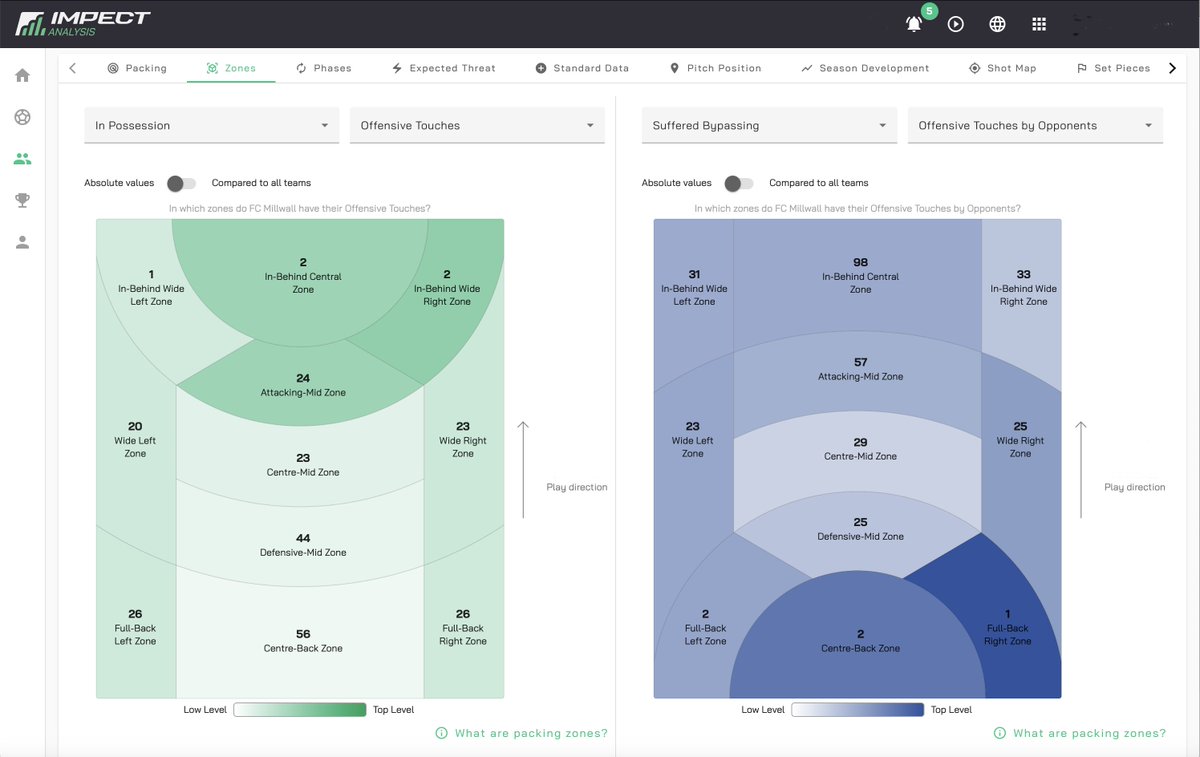Open the Season Development tab
Image resolution: width=1200 pixels, height=757 pixels.
865,68
